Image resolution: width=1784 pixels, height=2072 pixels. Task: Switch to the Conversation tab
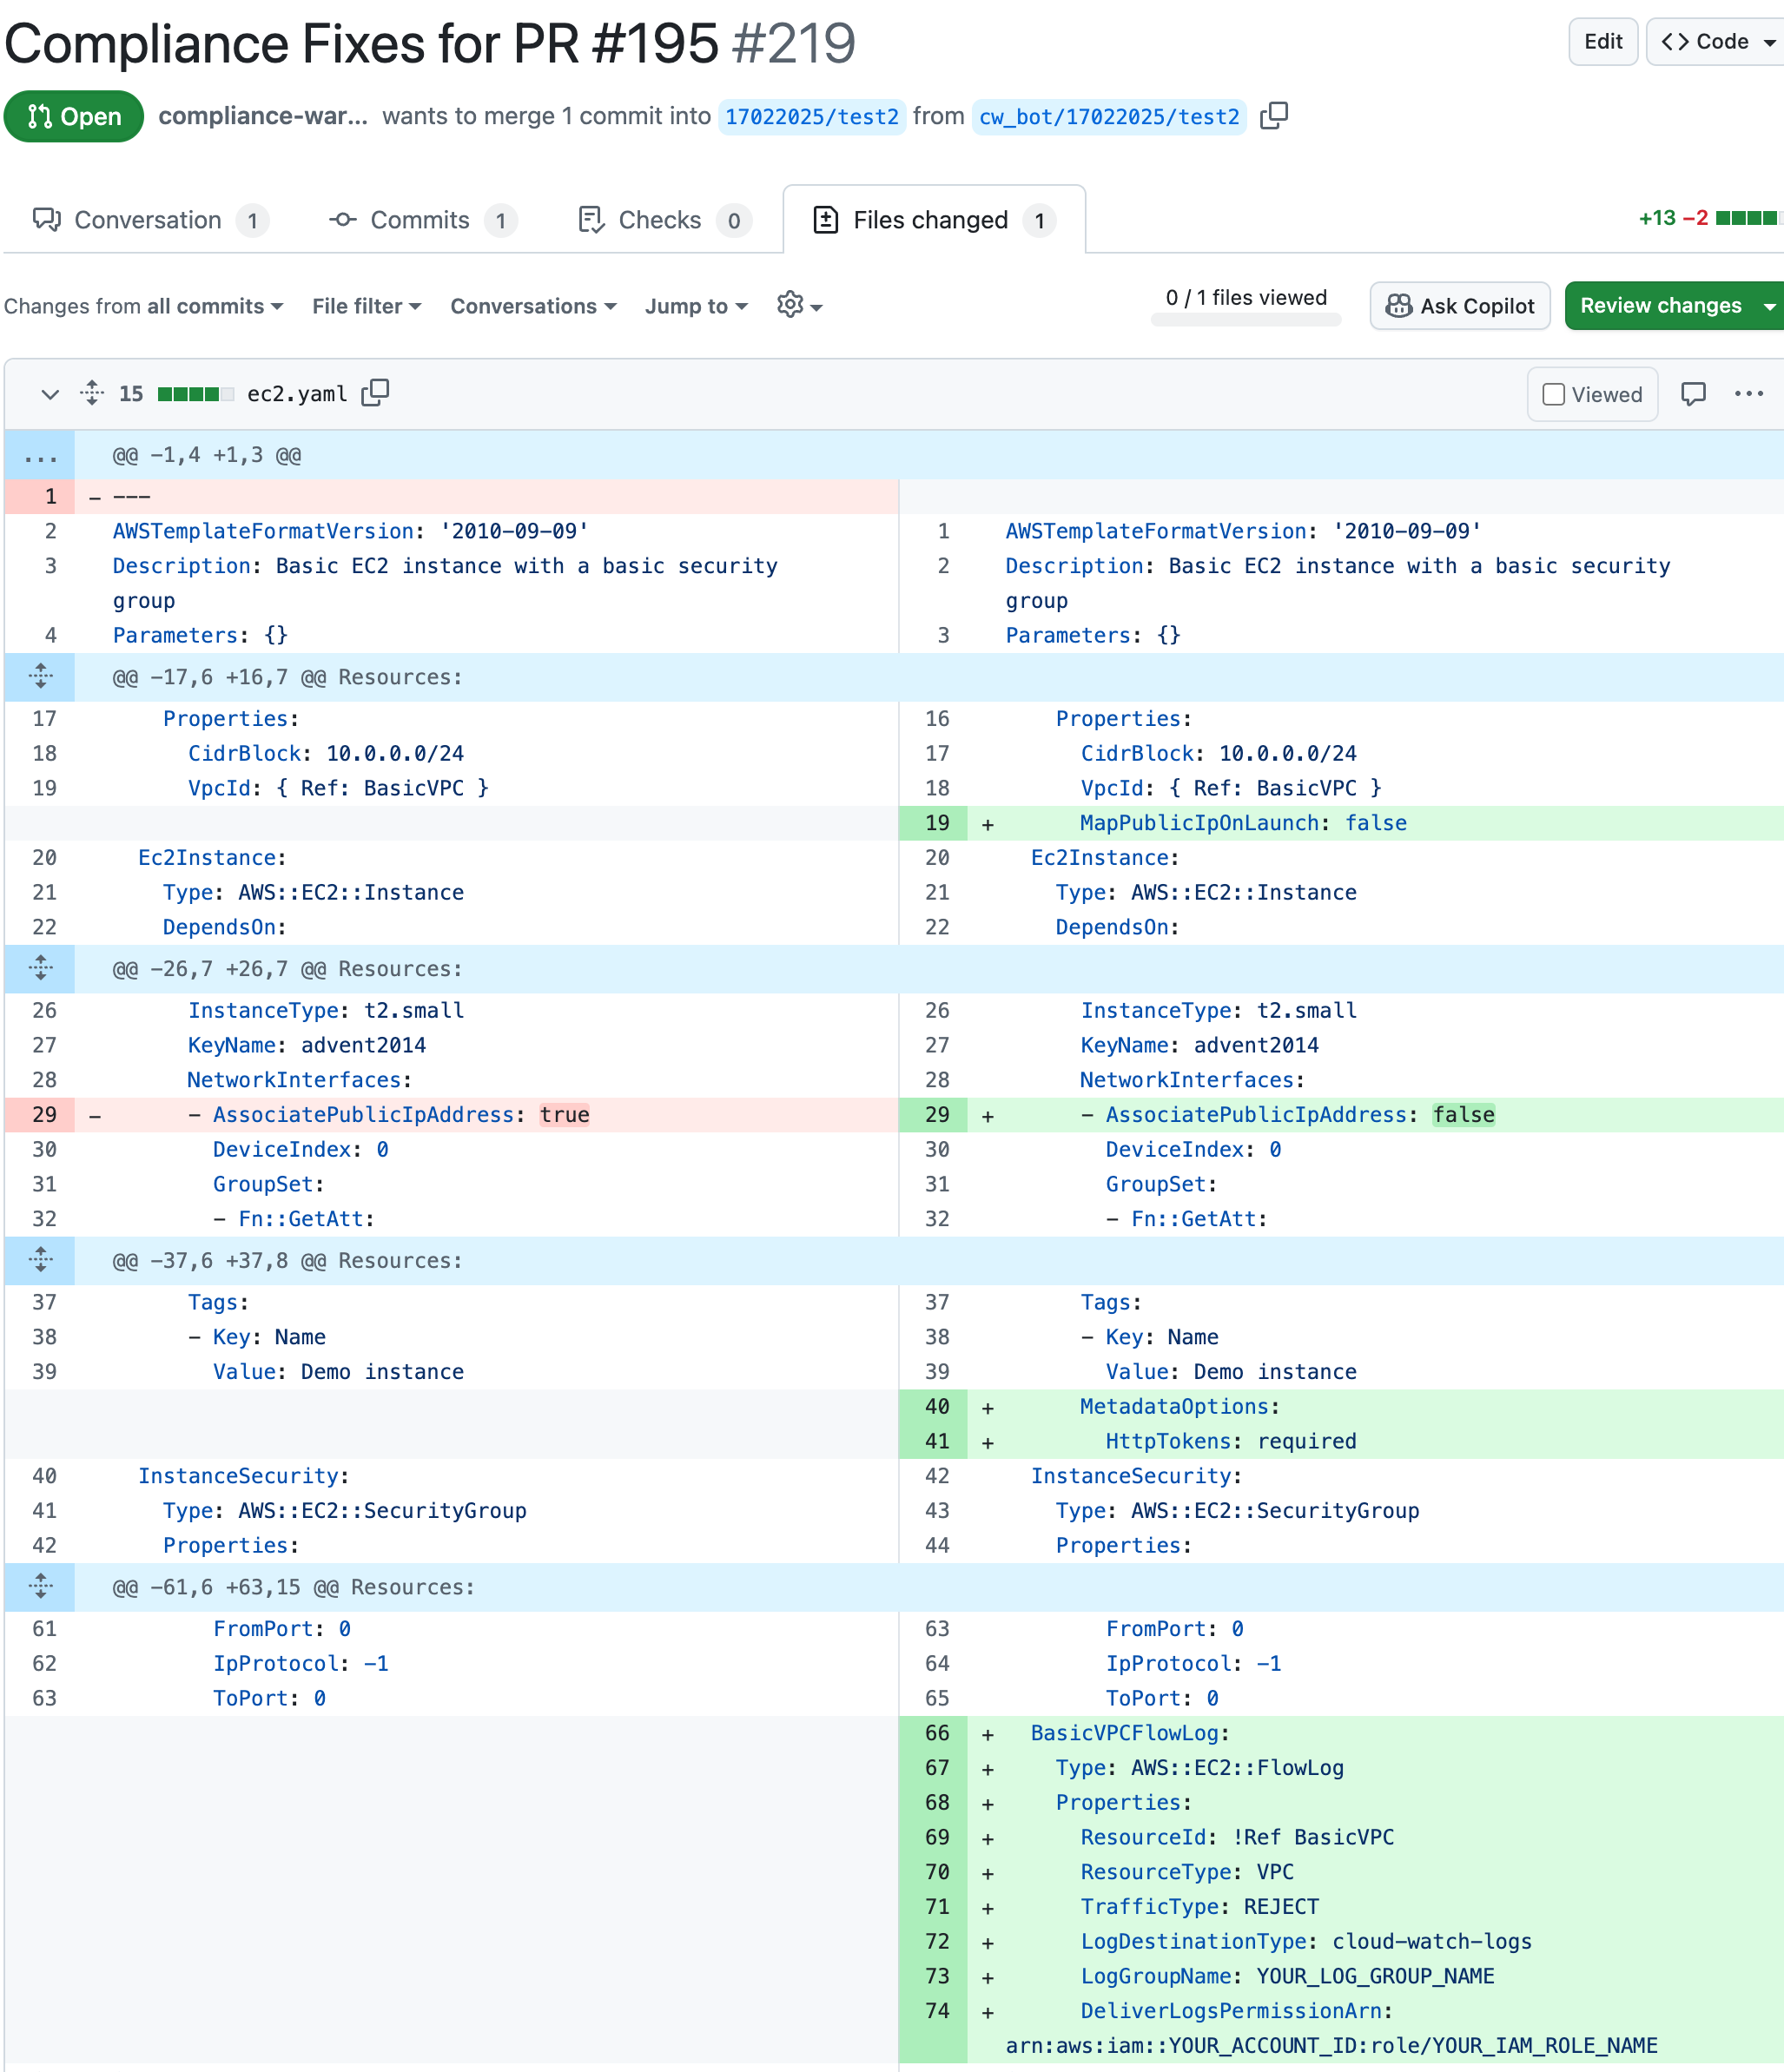[x=148, y=220]
